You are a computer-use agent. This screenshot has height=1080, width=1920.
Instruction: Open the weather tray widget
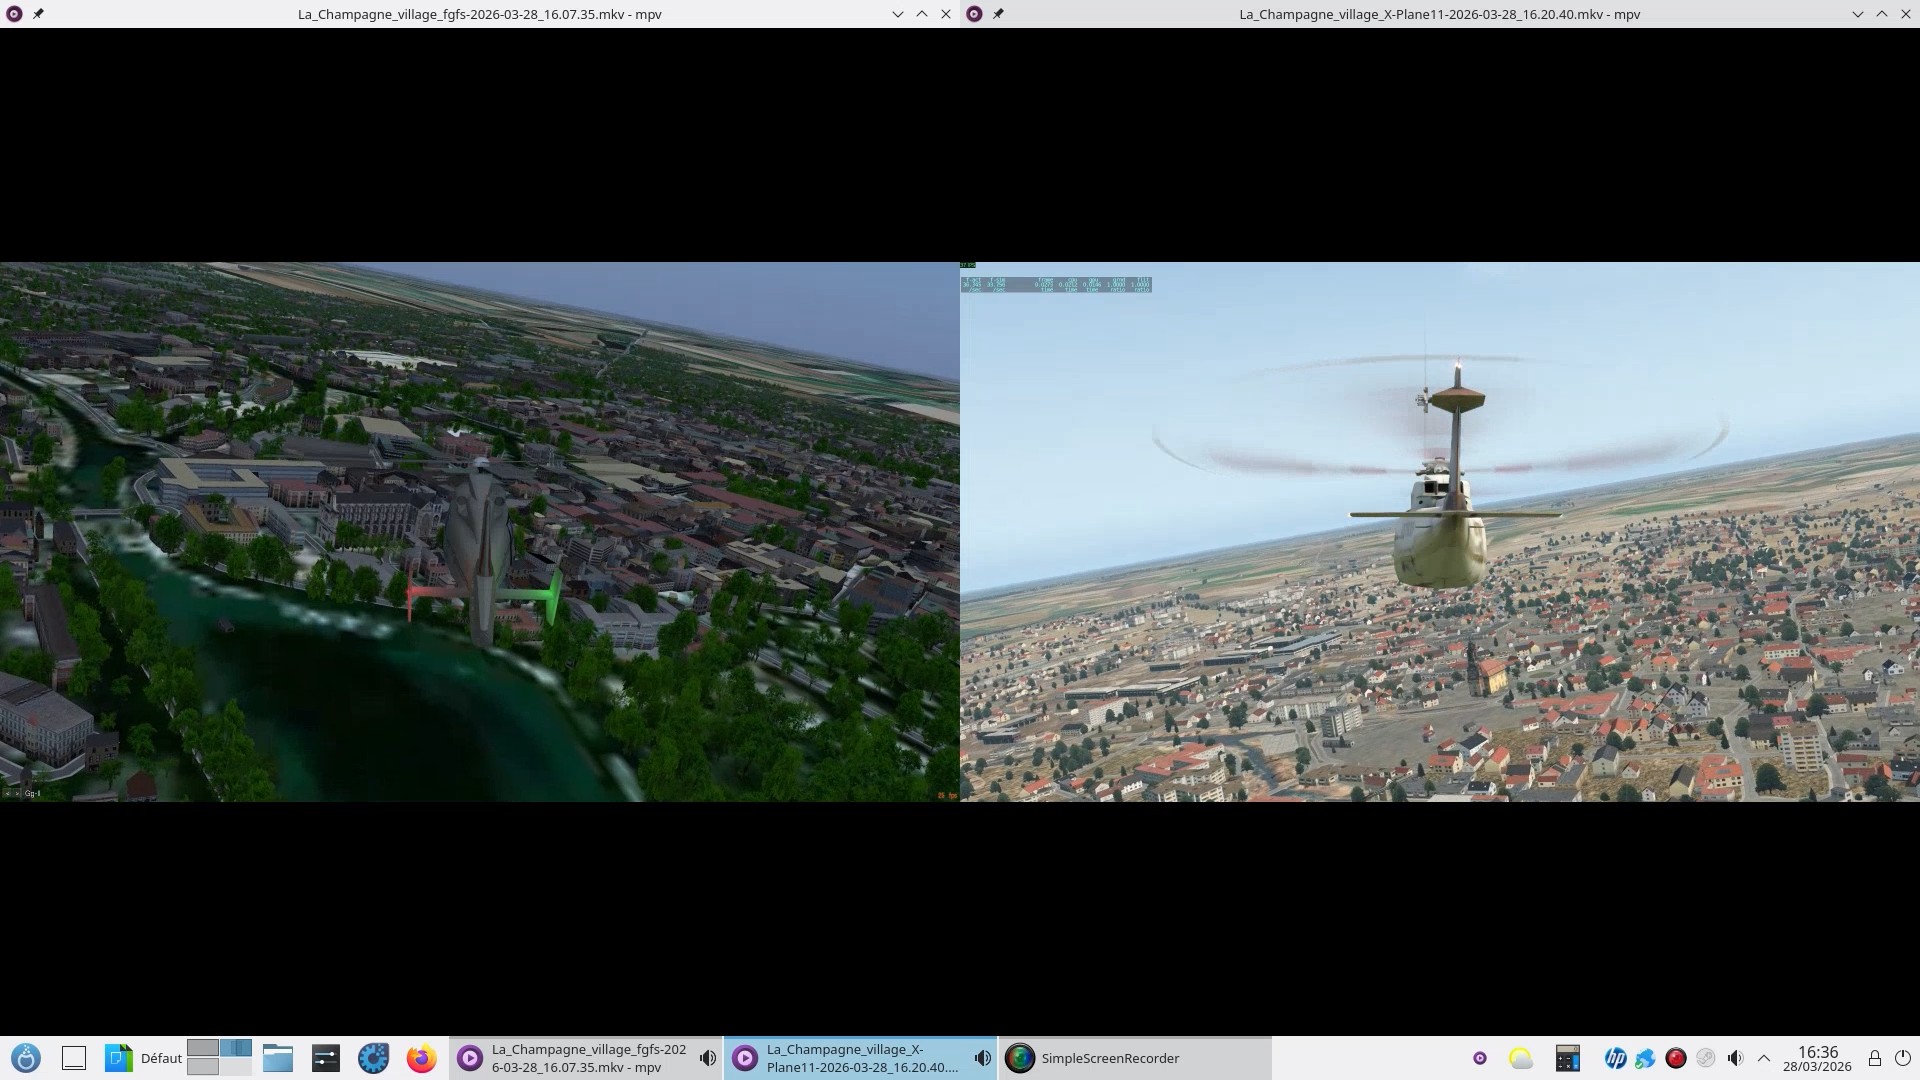[1521, 1058]
